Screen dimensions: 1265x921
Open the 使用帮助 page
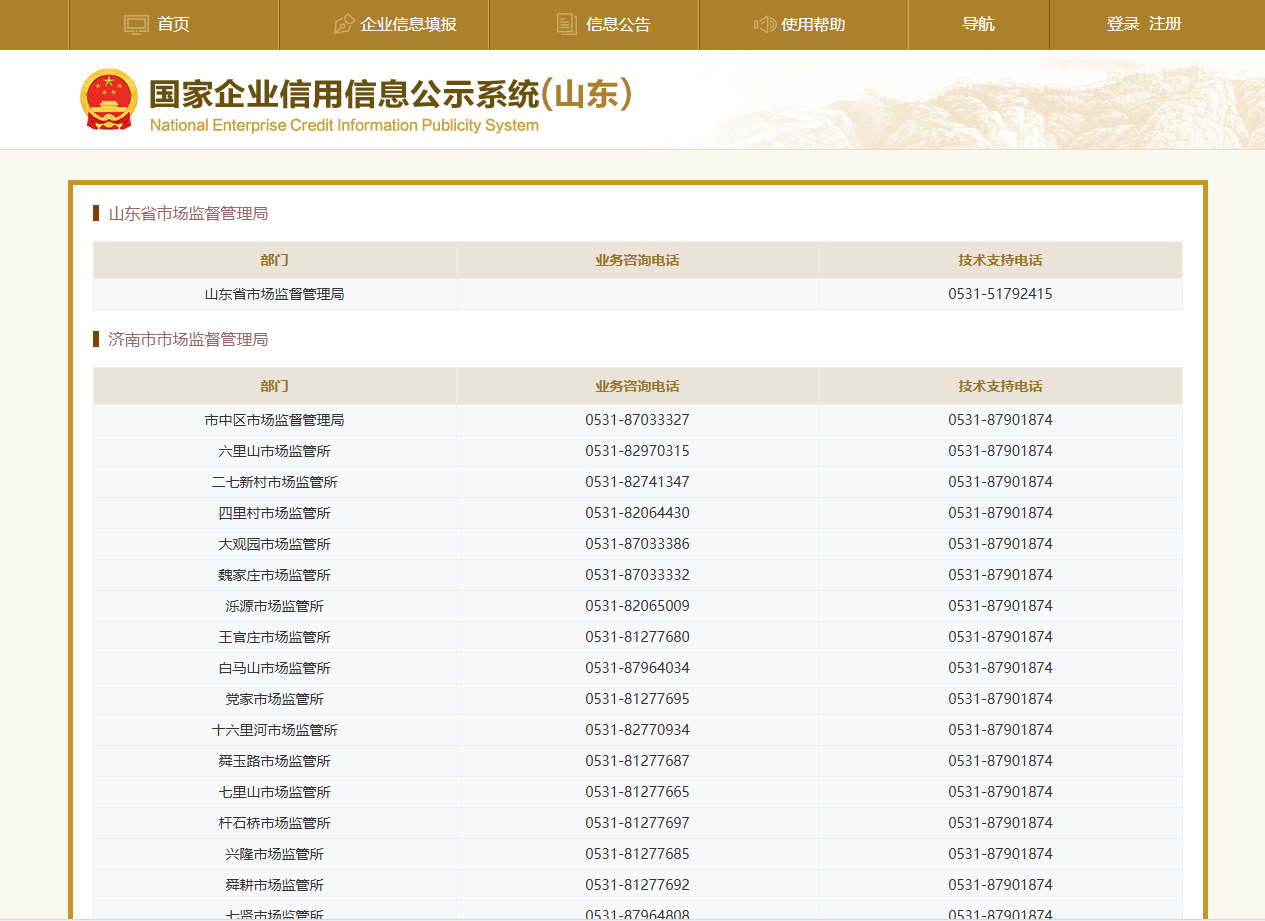pos(813,24)
